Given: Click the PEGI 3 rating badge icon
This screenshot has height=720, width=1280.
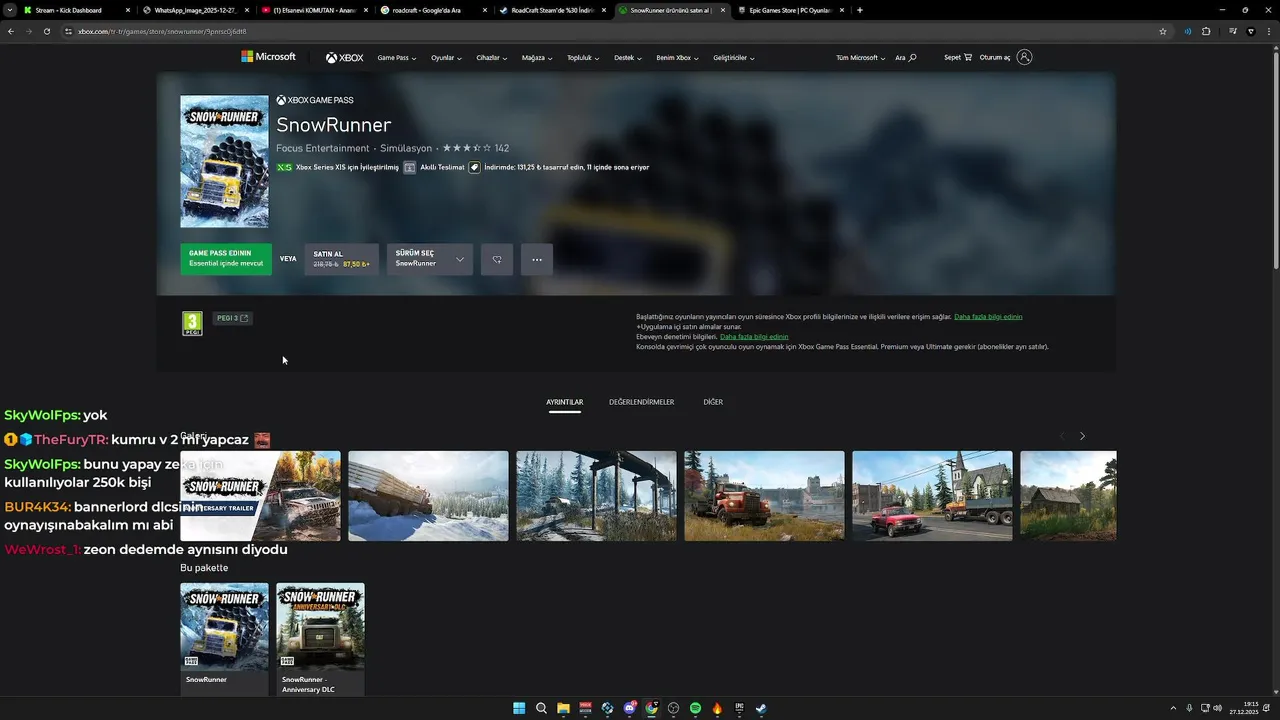Looking at the screenshot, I should click(x=192, y=323).
